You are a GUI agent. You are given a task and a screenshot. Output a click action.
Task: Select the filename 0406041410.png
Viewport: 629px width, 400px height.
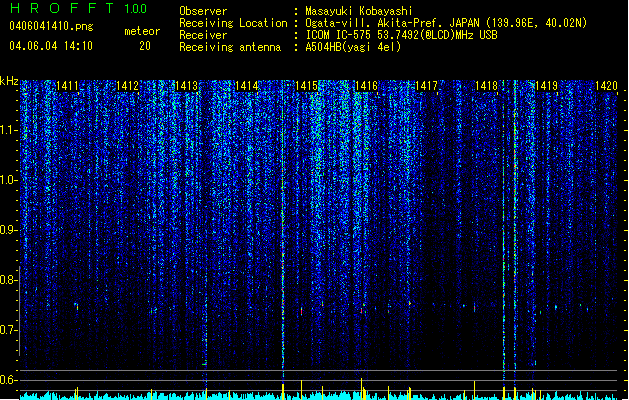pyautogui.click(x=51, y=26)
